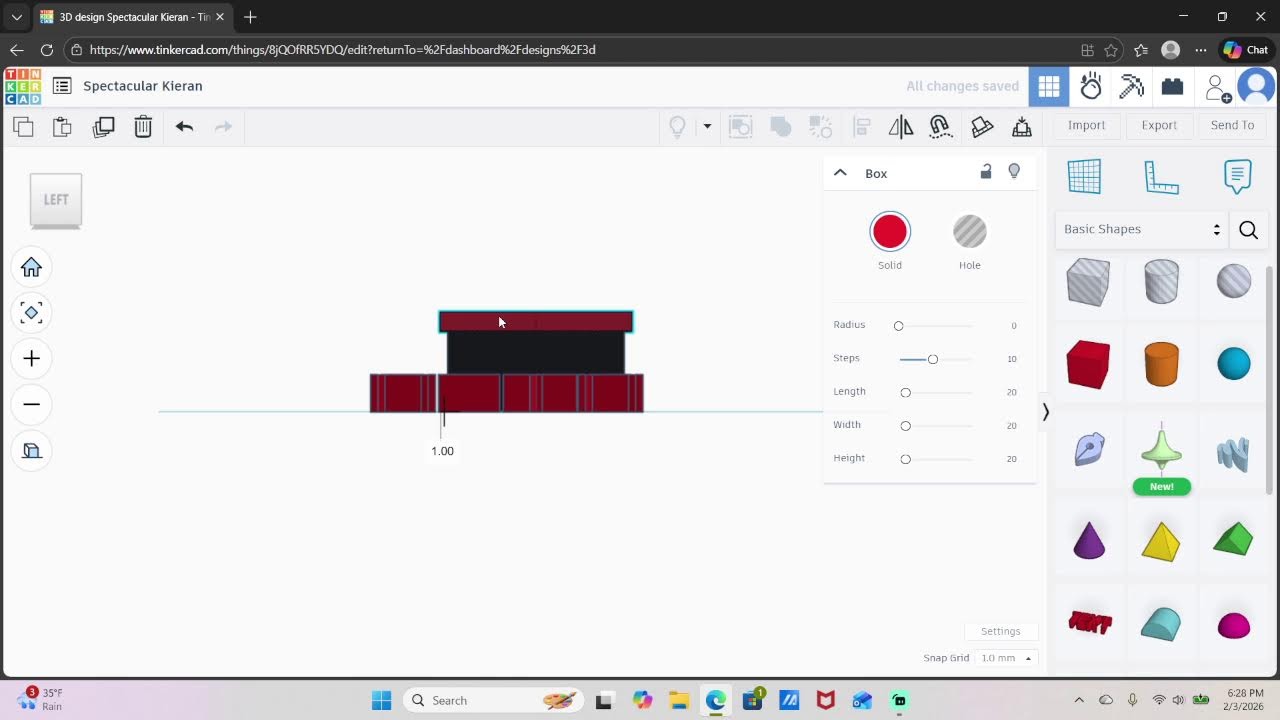Click the Paste clipboard icon

[62, 126]
